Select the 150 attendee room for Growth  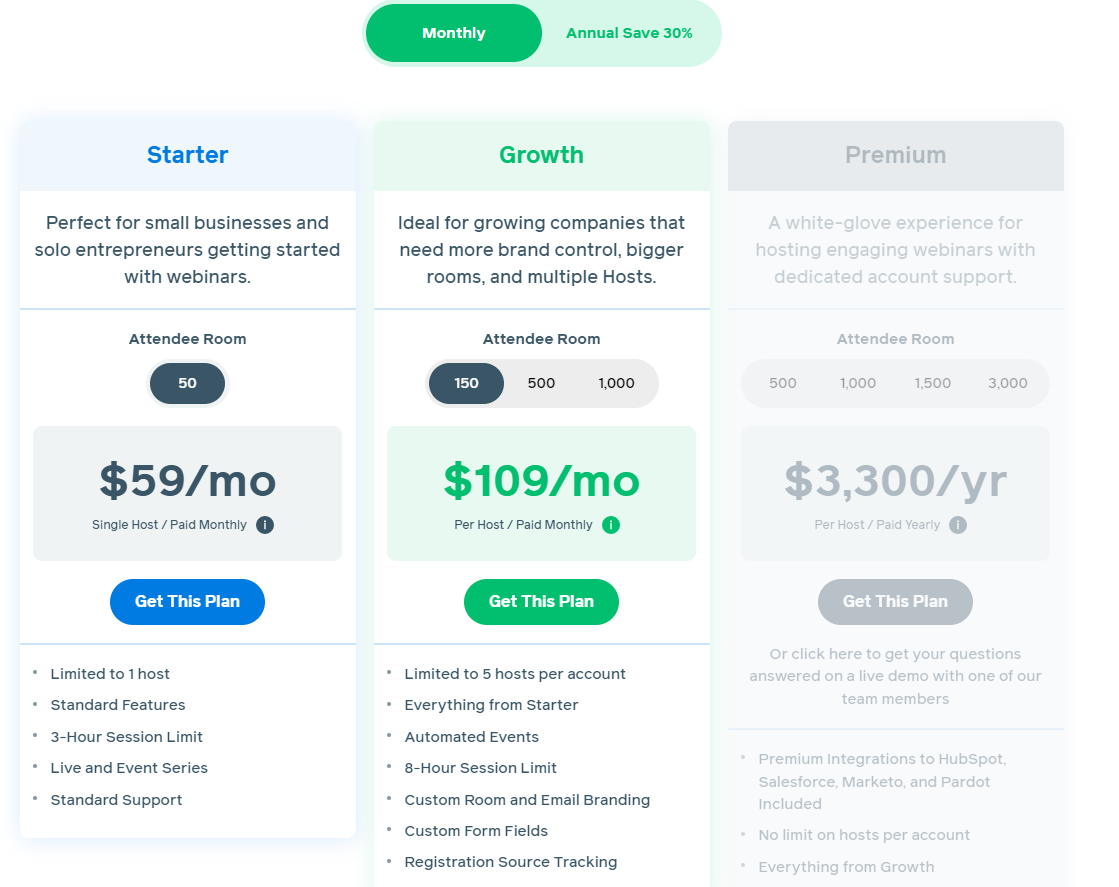467,383
